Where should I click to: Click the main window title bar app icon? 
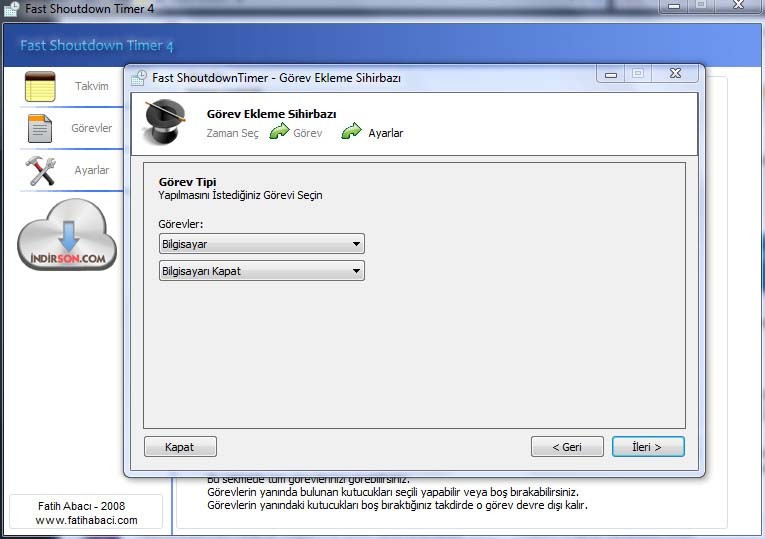pos(11,9)
